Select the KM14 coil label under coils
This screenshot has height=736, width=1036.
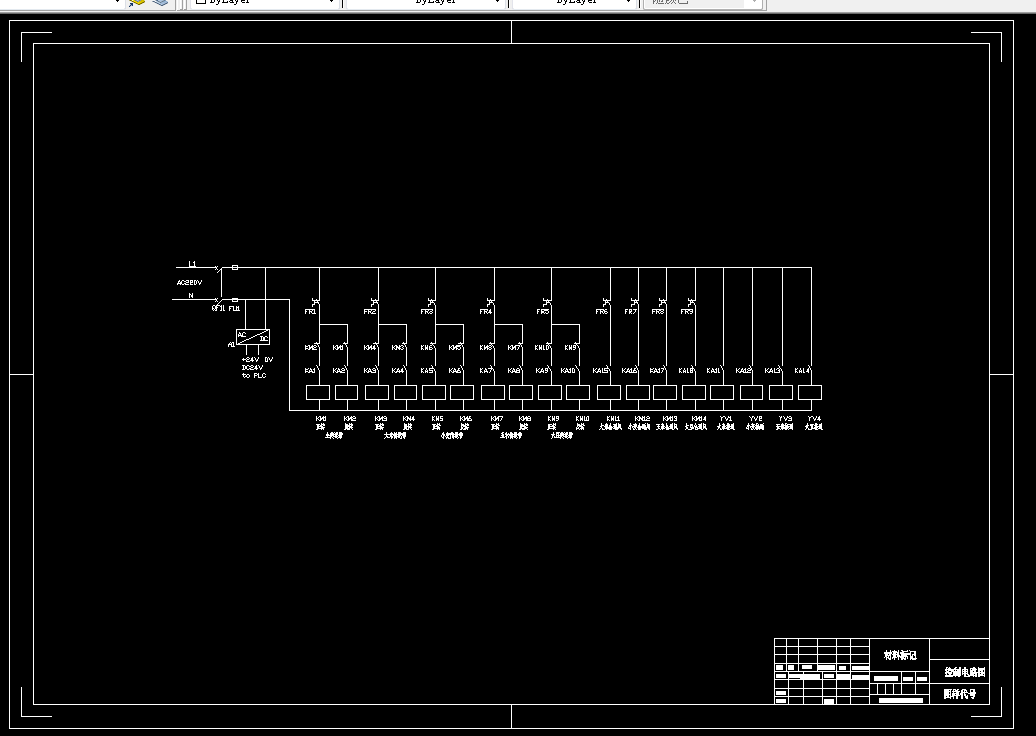pyautogui.click(x=699, y=419)
